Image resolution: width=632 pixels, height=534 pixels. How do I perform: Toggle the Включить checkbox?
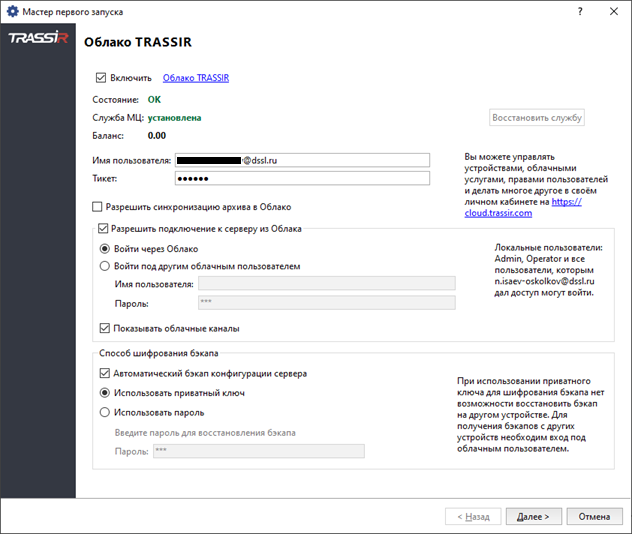101,77
